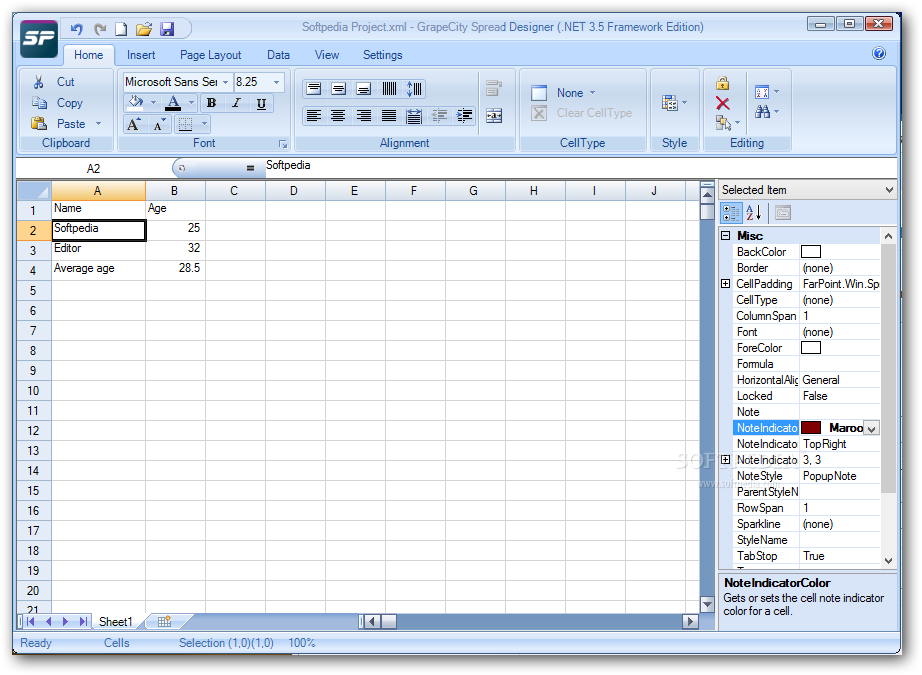
Task: Open the borders dropdown arrow
Action: [x=204, y=124]
